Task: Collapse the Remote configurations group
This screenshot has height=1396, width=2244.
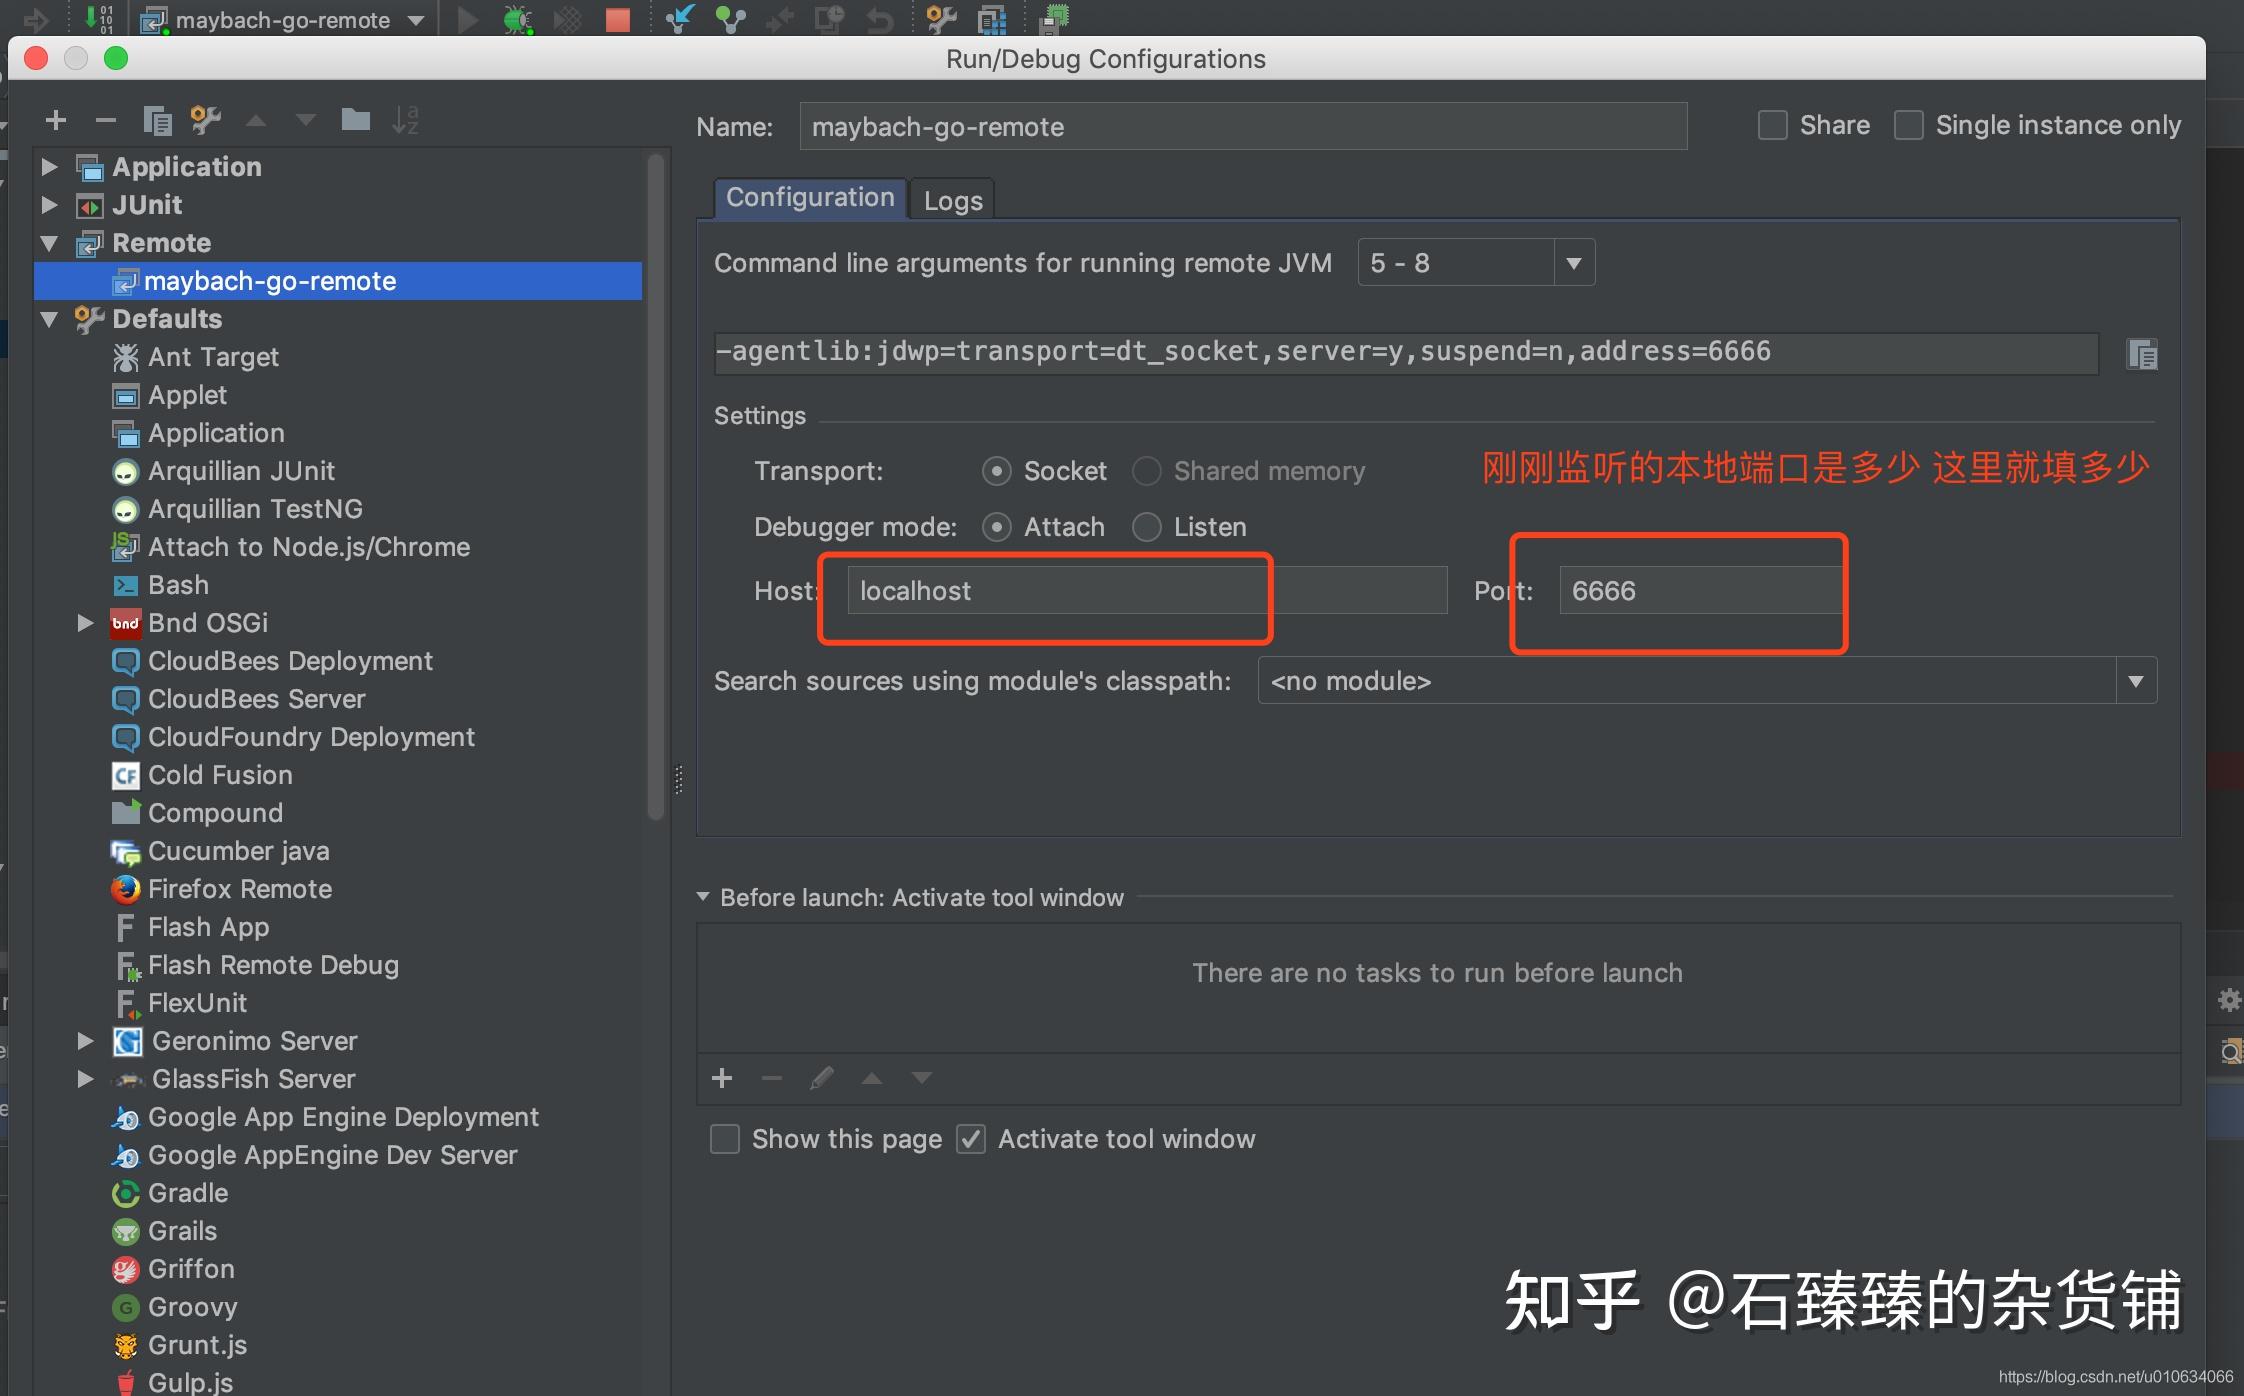Action: click(50, 242)
